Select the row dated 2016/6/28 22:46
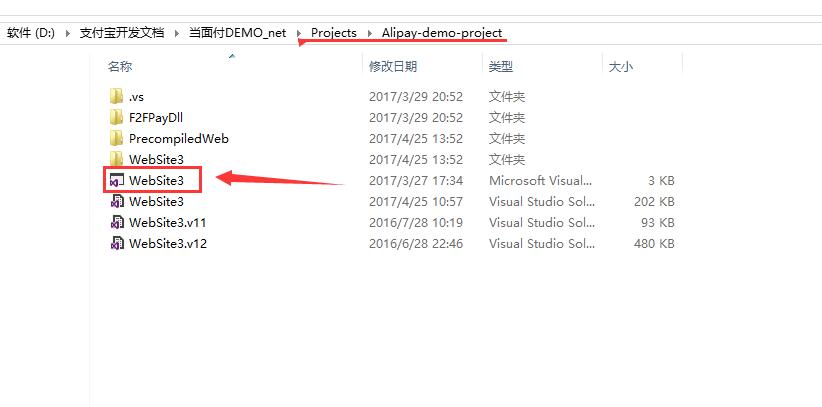822x407 pixels. click(392, 243)
